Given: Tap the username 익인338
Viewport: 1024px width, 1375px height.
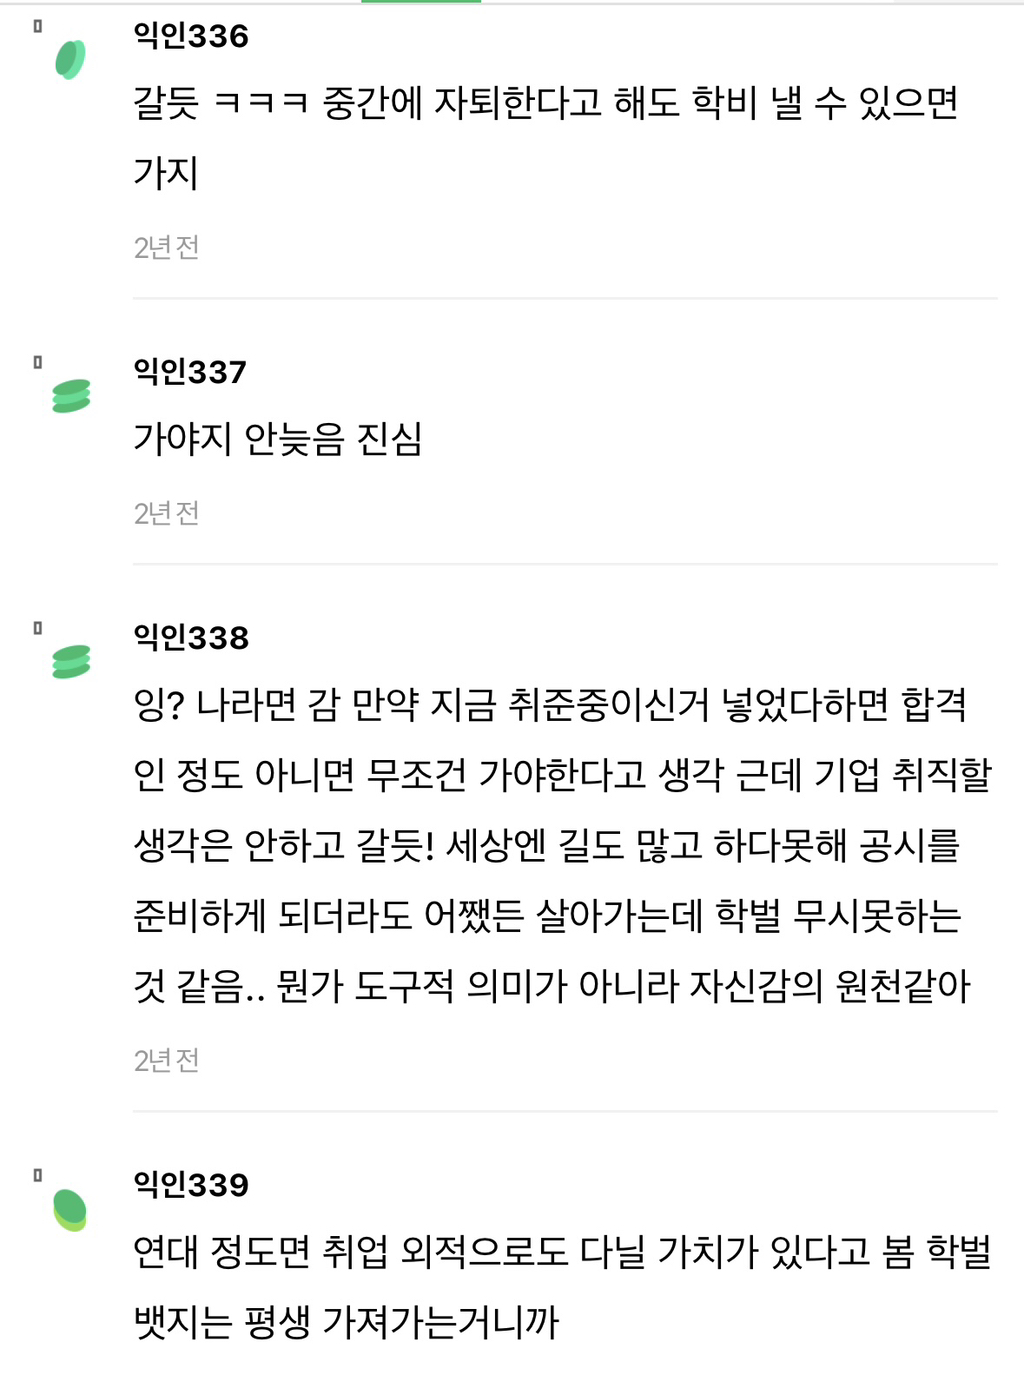Looking at the screenshot, I should coord(191,639).
